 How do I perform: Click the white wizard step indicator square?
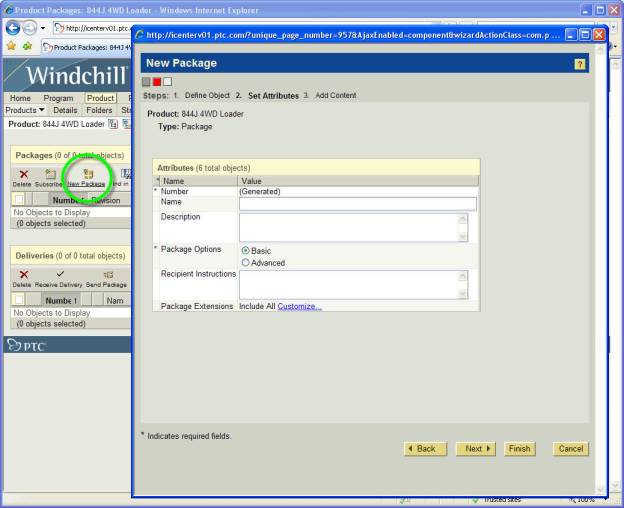[168, 82]
